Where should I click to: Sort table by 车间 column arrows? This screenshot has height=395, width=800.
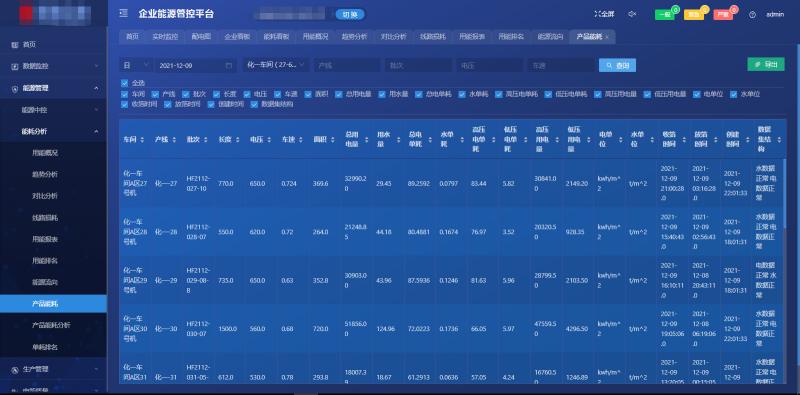click(142, 139)
